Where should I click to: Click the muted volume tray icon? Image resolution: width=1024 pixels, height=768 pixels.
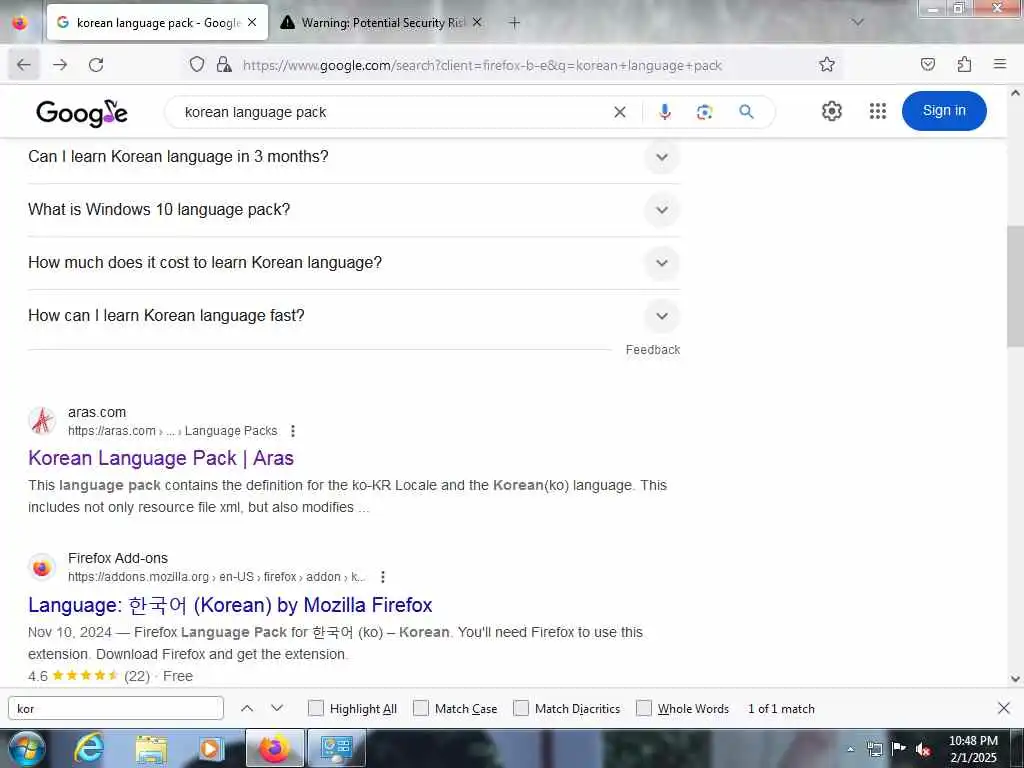(x=923, y=750)
